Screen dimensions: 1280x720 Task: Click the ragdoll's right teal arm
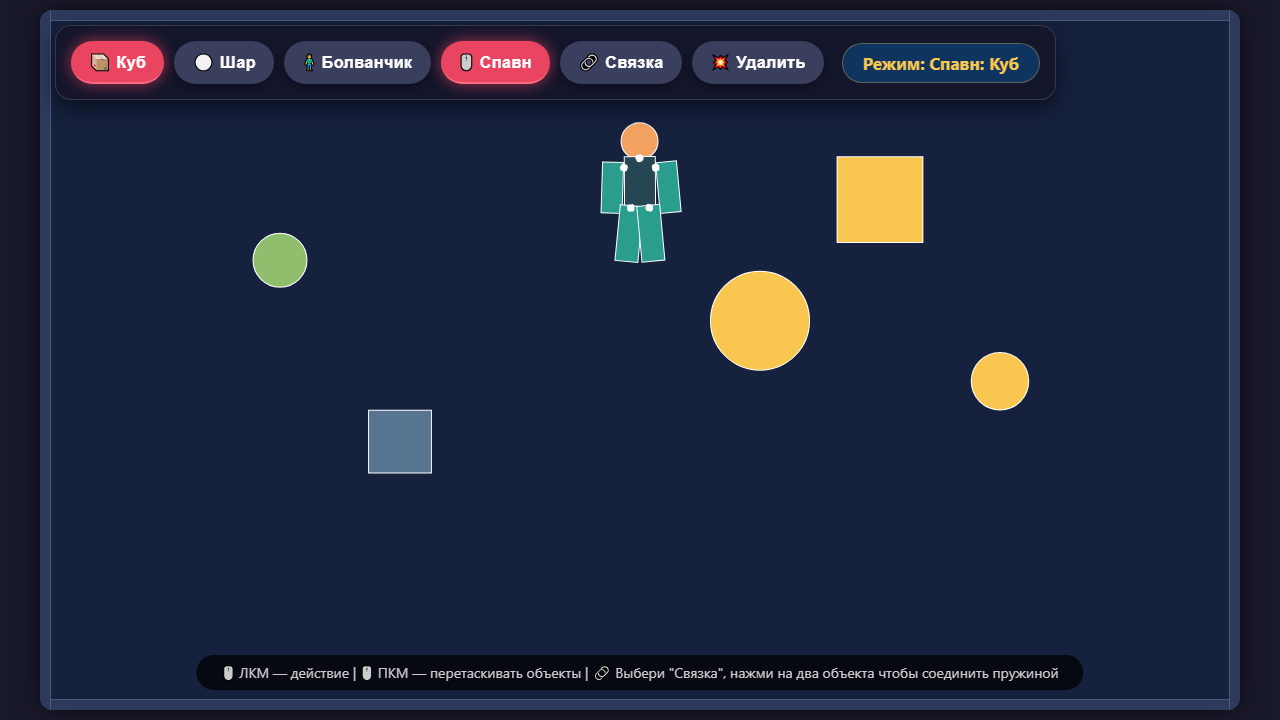pyautogui.click(x=668, y=187)
